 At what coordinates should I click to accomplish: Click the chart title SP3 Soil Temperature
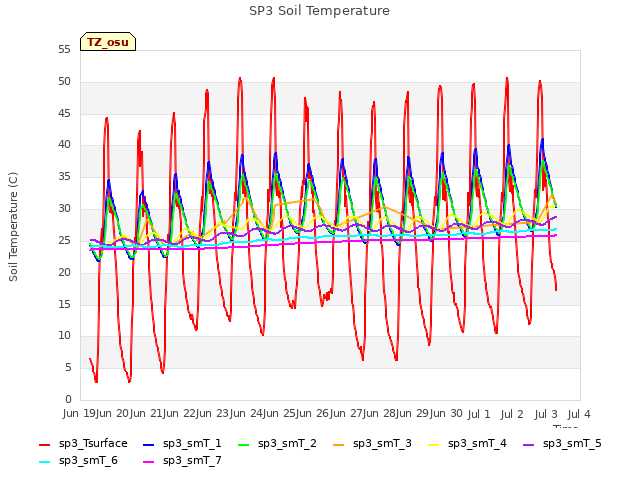coord(319,11)
